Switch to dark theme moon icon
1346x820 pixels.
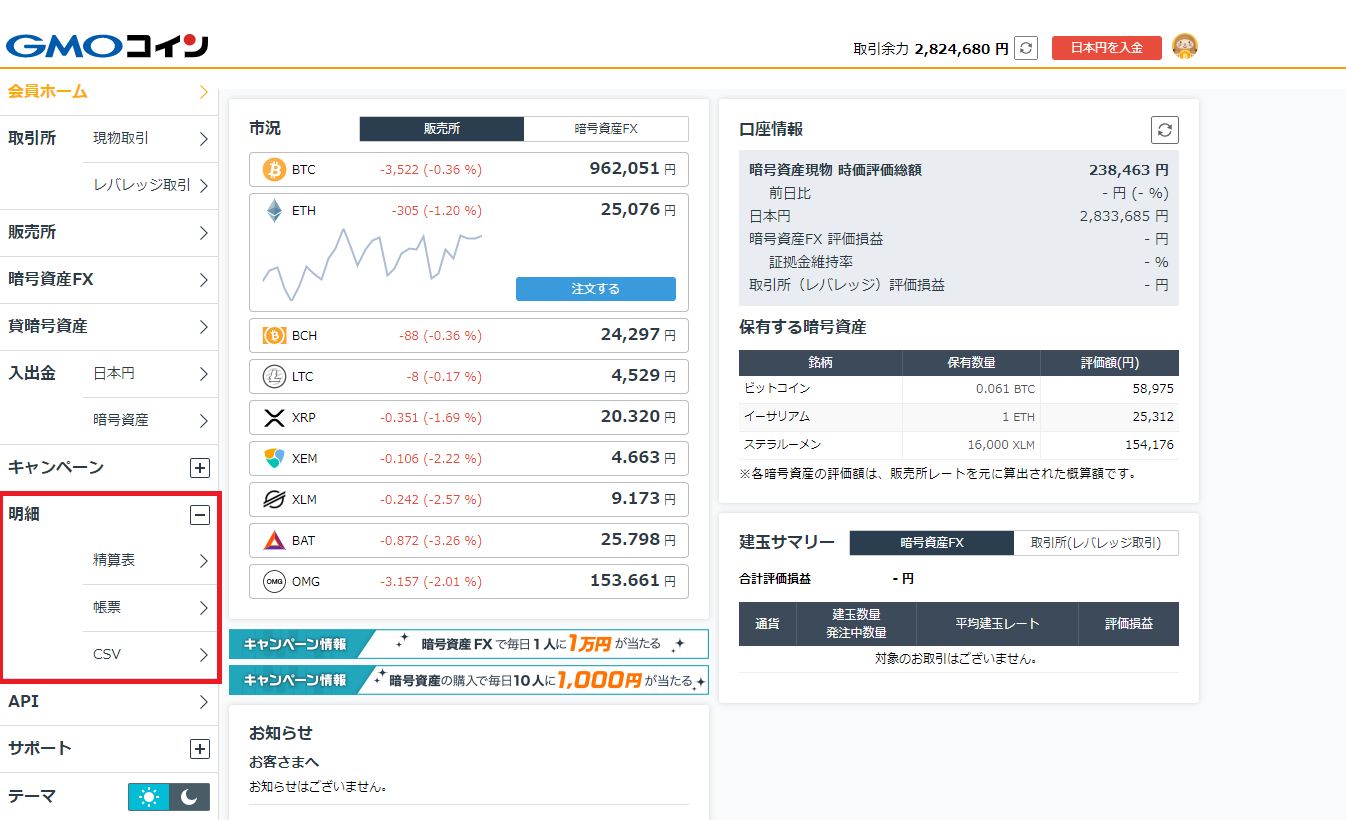[x=190, y=797]
